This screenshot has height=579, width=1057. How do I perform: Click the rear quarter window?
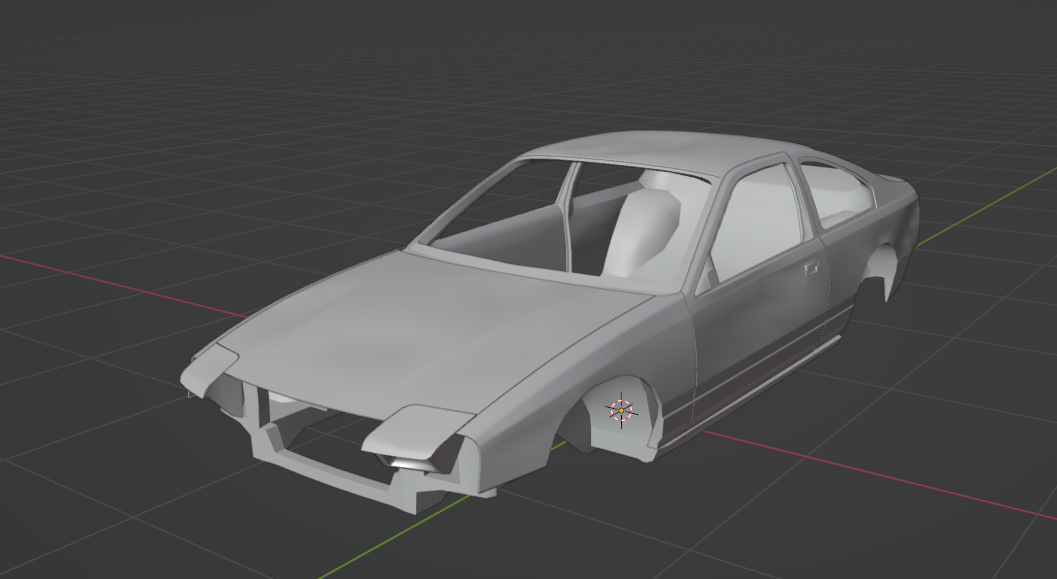point(836,192)
